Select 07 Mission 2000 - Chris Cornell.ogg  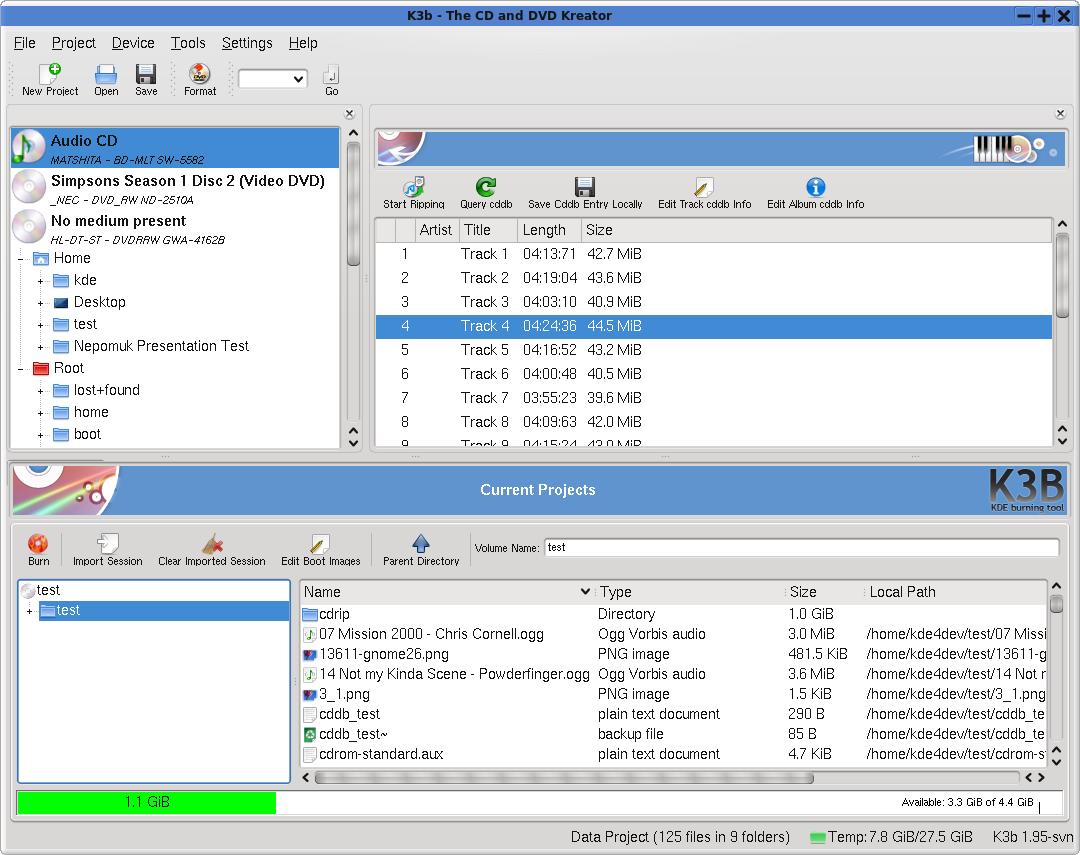point(673,634)
